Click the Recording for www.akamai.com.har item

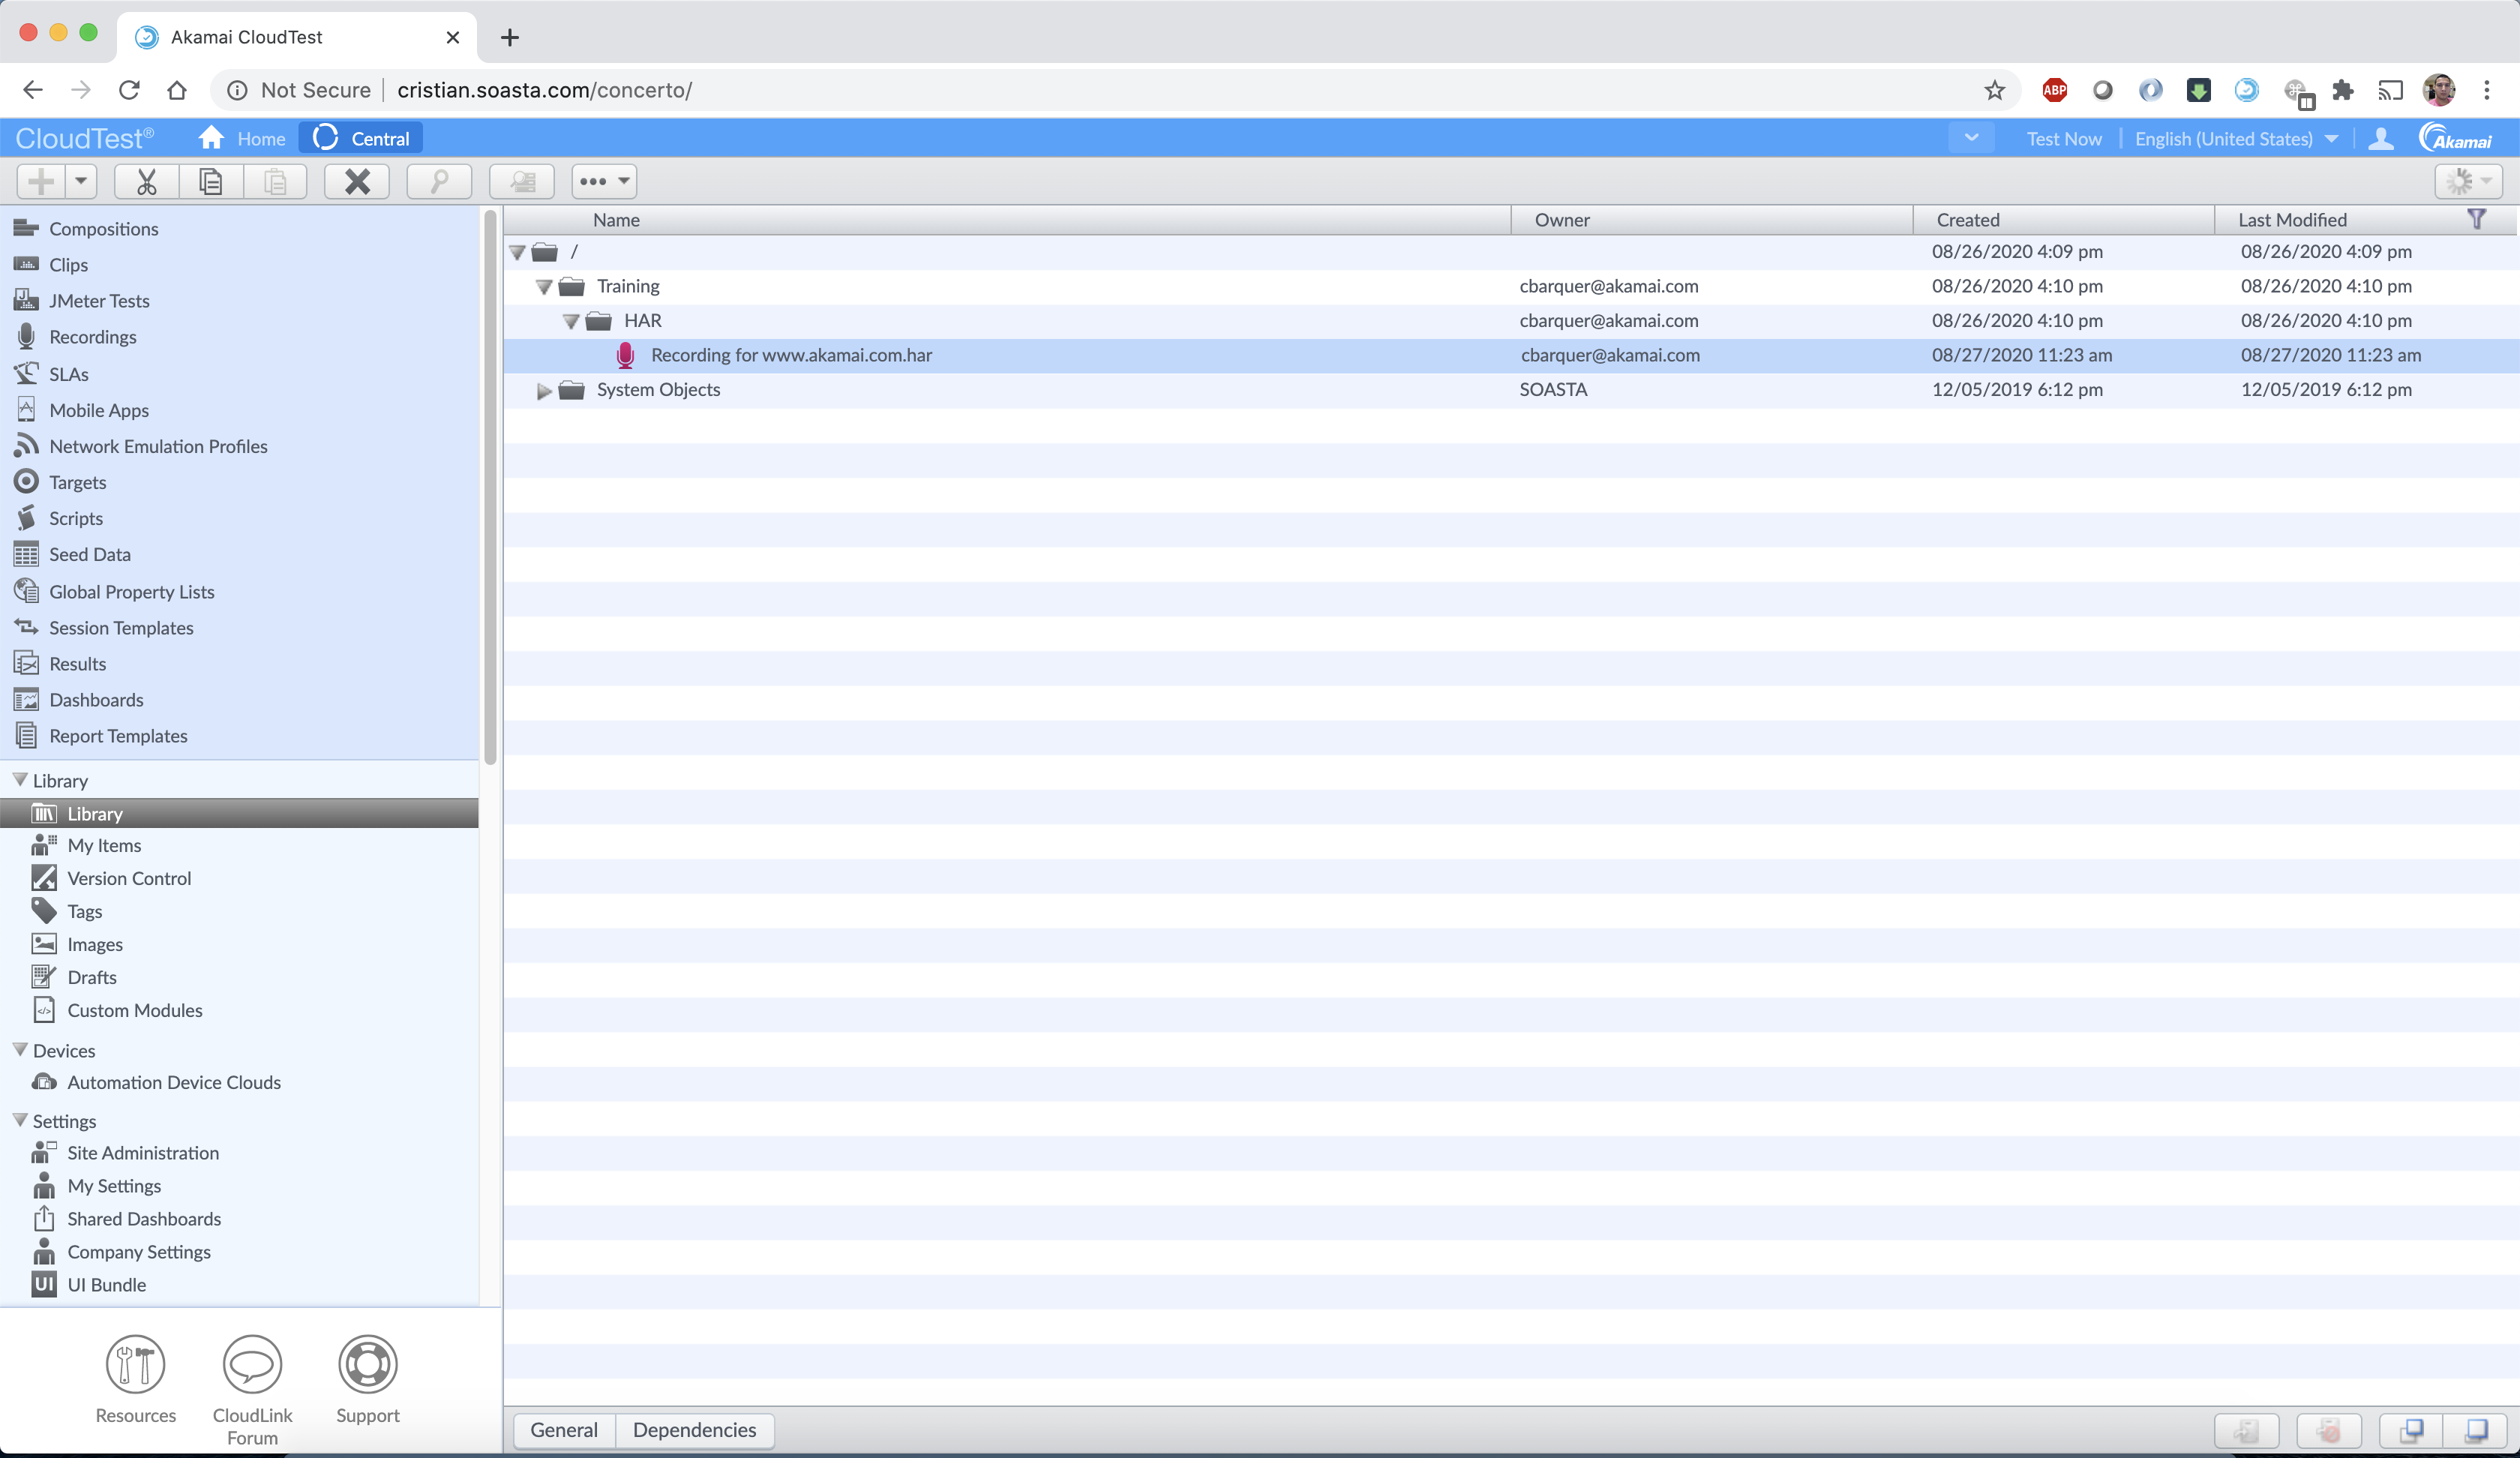pos(791,354)
